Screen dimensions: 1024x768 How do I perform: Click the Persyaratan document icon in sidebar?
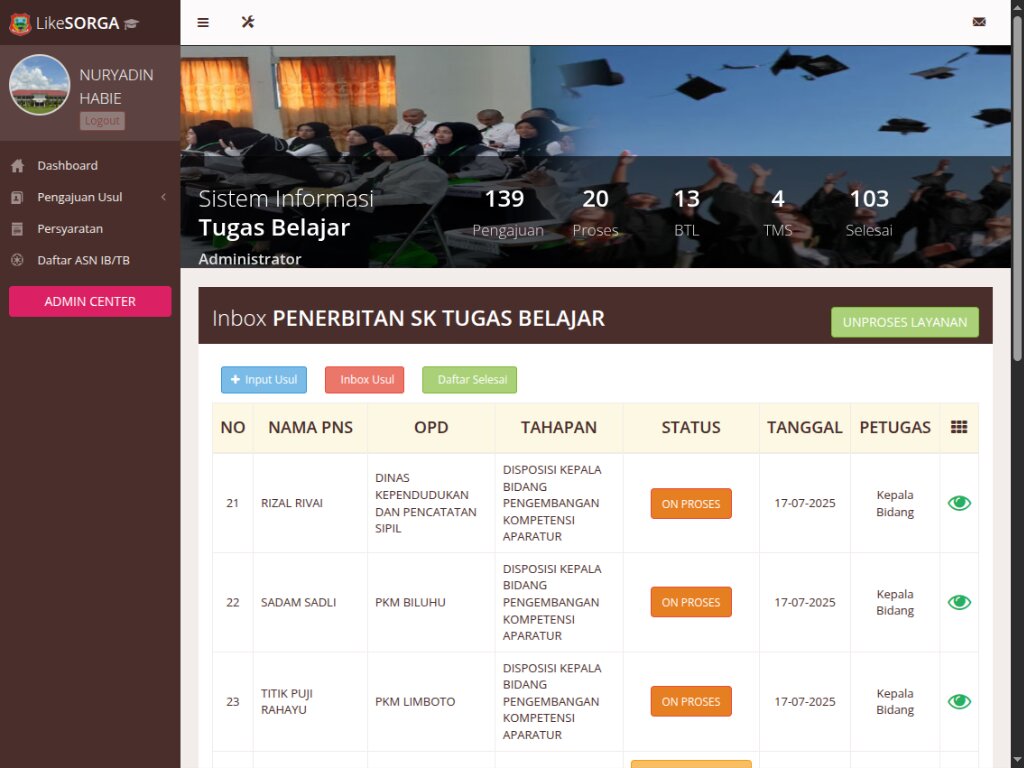point(17,229)
